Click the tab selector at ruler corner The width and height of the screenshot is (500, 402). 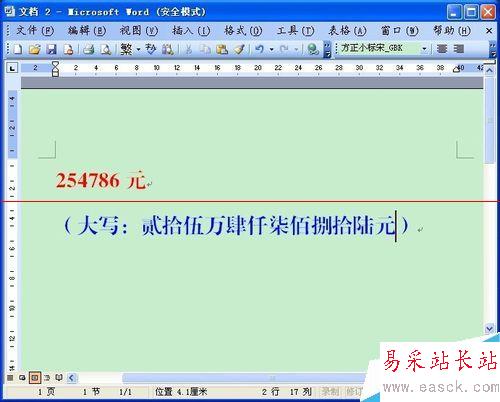[12, 68]
